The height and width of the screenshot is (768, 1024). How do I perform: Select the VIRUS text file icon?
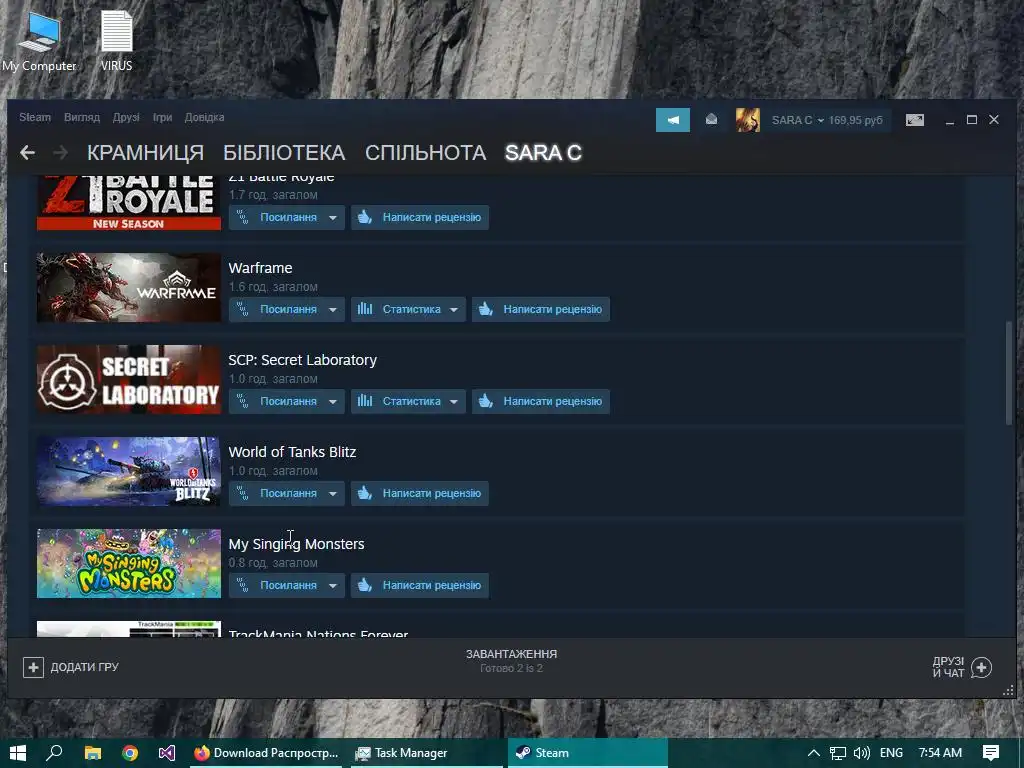click(x=116, y=40)
